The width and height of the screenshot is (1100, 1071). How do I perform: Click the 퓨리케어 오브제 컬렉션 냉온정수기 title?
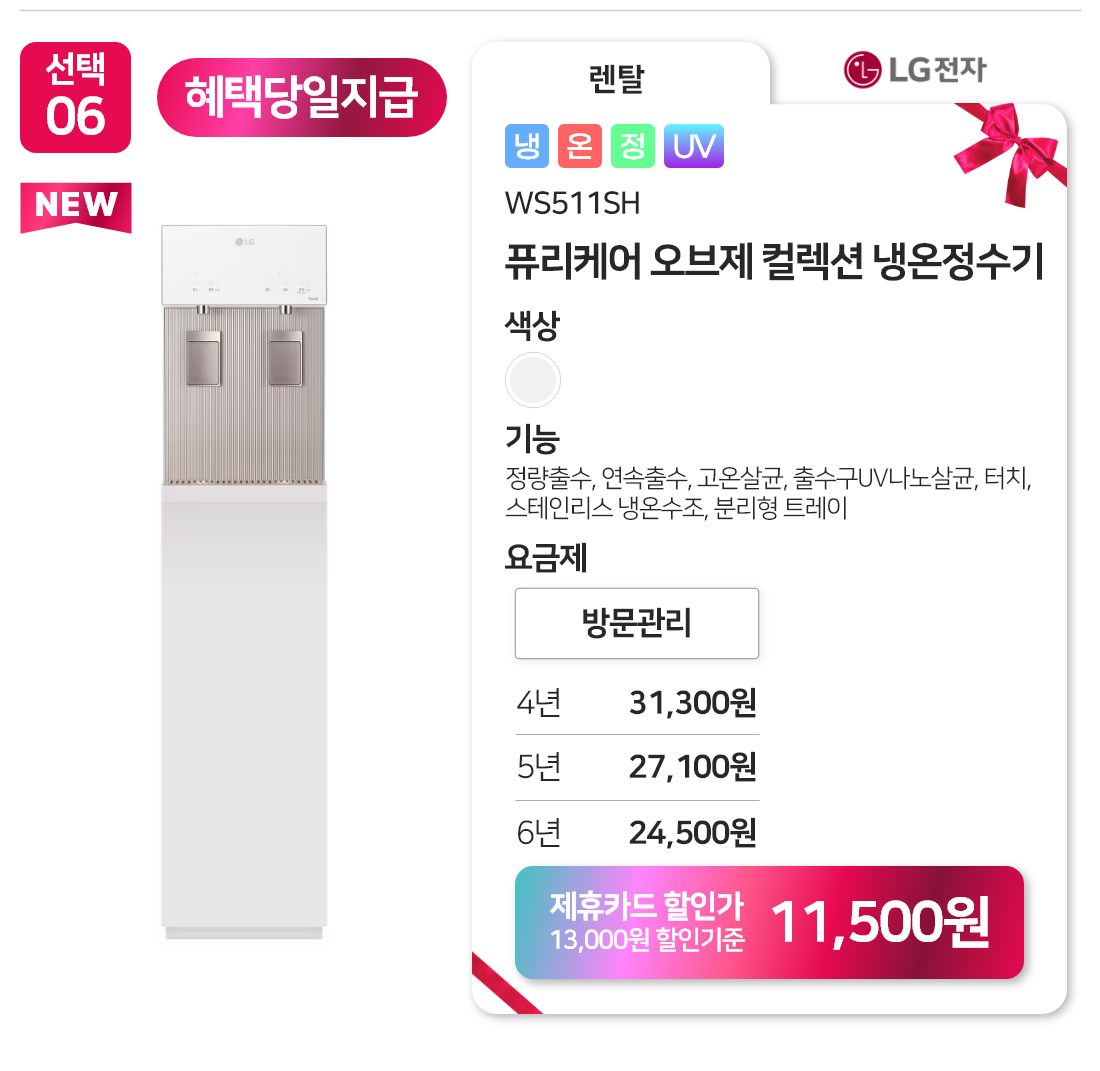[x=775, y=263]
